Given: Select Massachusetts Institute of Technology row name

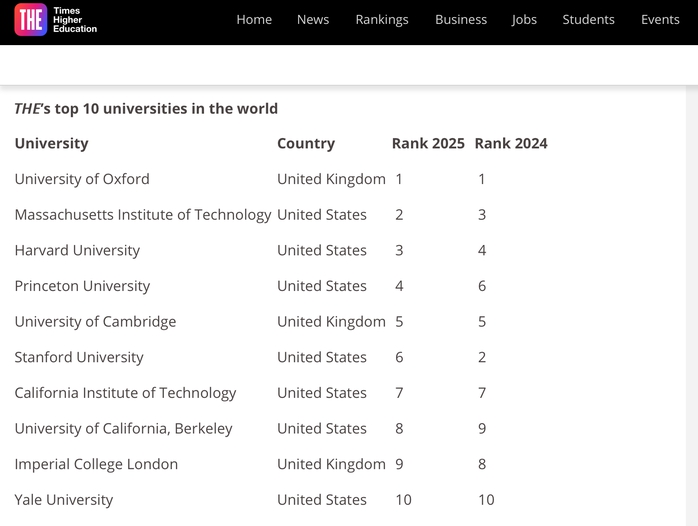Looking at the screenshot, I should click(143, 215).
